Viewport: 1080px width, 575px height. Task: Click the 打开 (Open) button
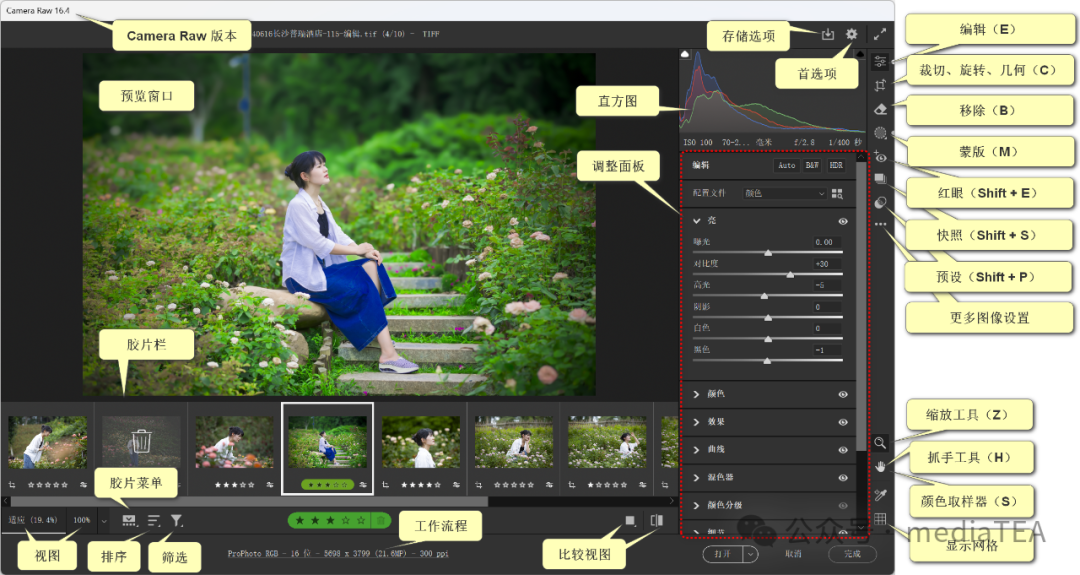point(723,554)
